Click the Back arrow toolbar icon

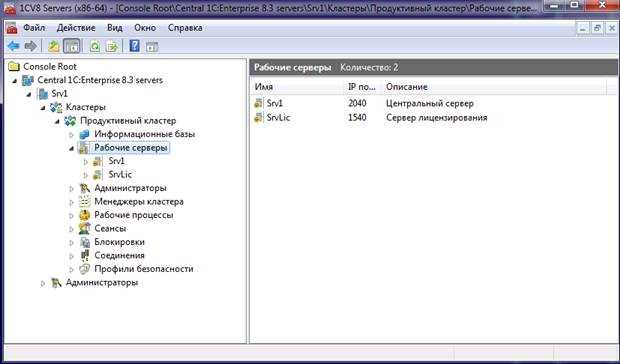click(13, 47)
